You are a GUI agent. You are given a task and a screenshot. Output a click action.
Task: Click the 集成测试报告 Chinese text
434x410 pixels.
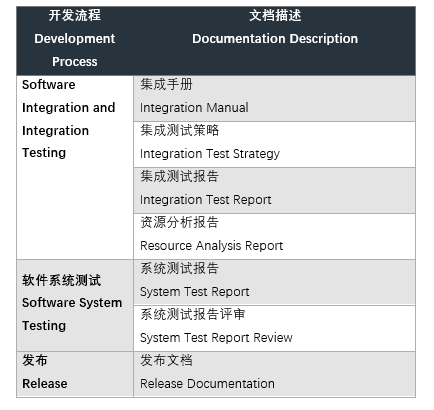[x=179, y=176]
